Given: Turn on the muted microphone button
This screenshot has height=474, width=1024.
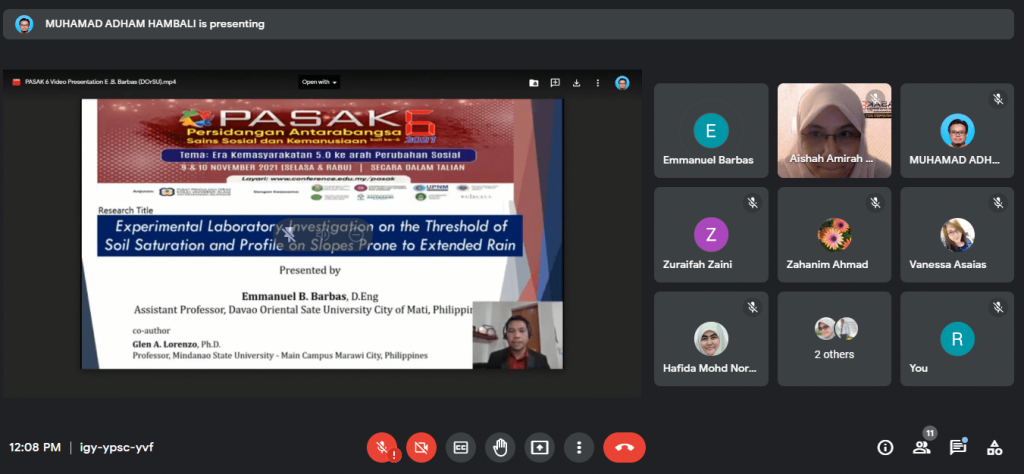Looking at the screenshot, I should pyautogui.click(x=382, y=447).
